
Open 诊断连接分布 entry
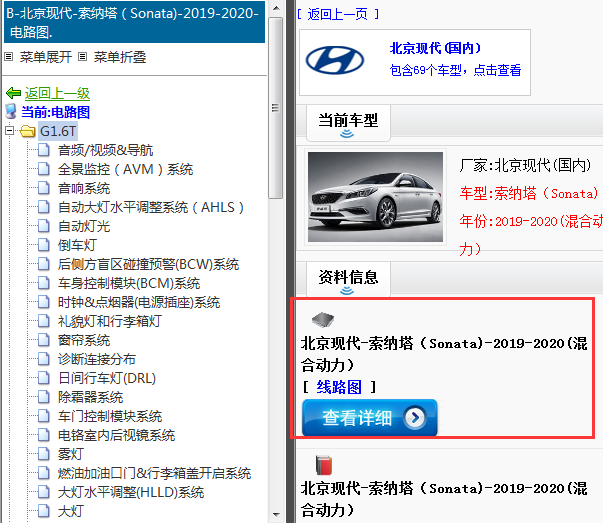coord(97,359)
